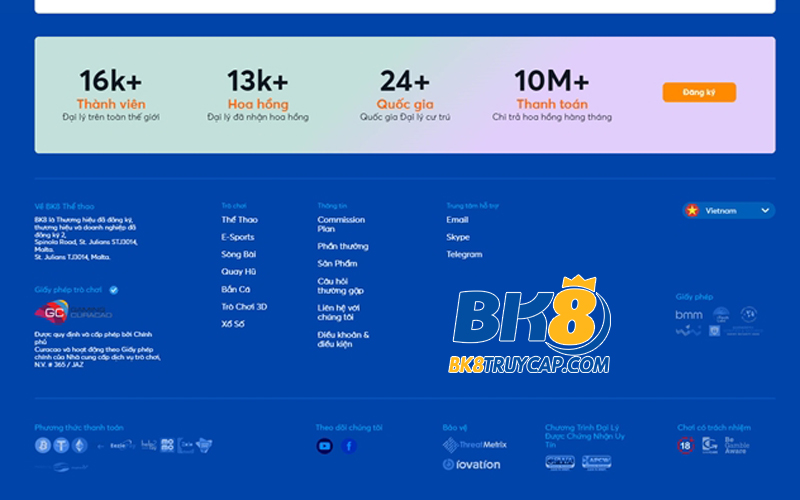Viewport: 800px width, 500px height.
Task: Select the Quay Hũ link
Action: coord(238,272)
